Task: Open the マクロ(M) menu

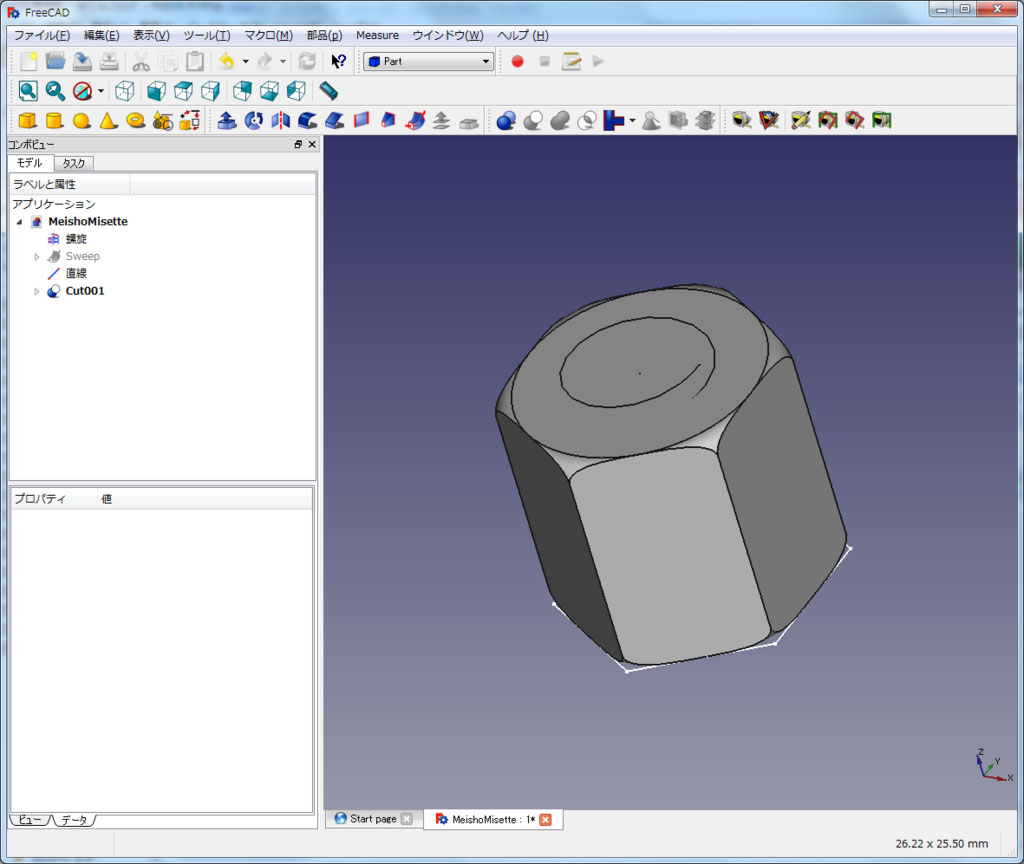Action: [x=268, y=35]
